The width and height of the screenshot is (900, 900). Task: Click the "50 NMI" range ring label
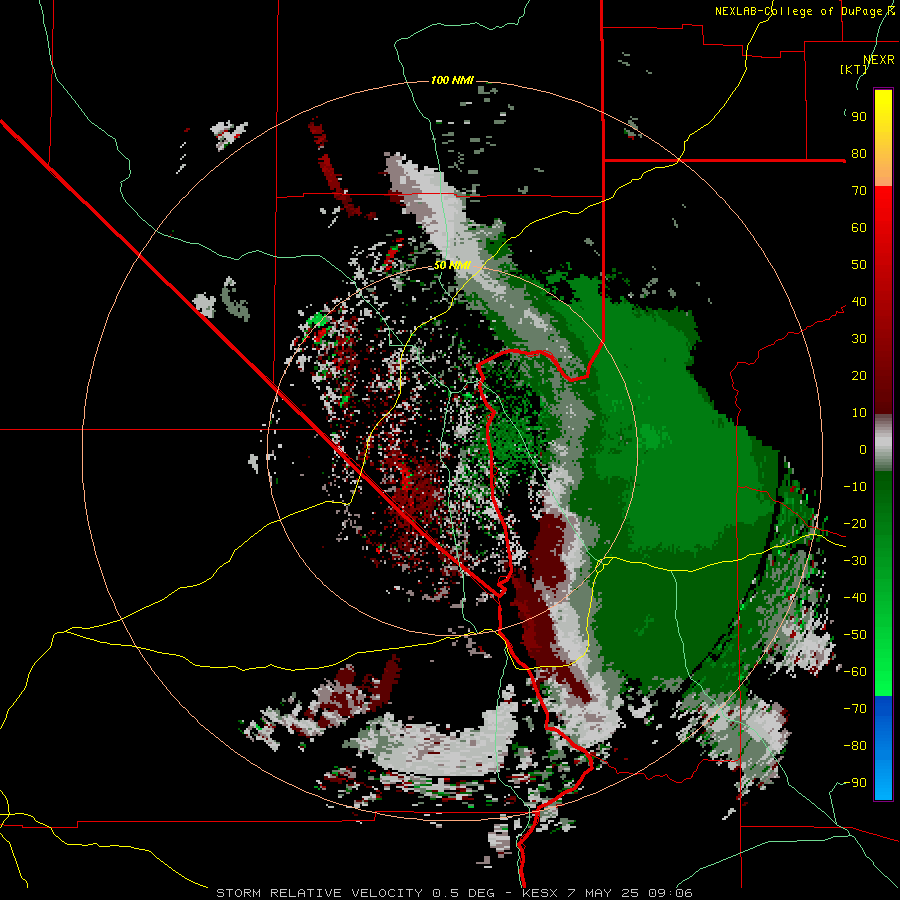(452, 265)
